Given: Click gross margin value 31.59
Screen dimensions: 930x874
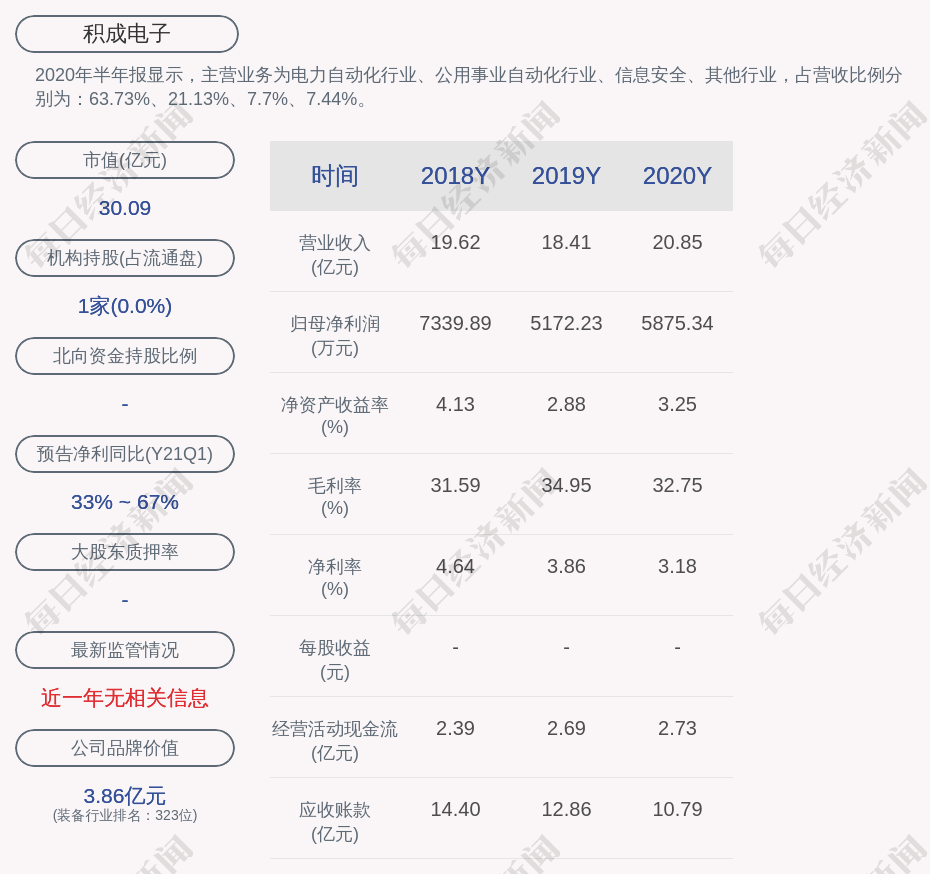Looking at the screenshot, I should 456,486.
